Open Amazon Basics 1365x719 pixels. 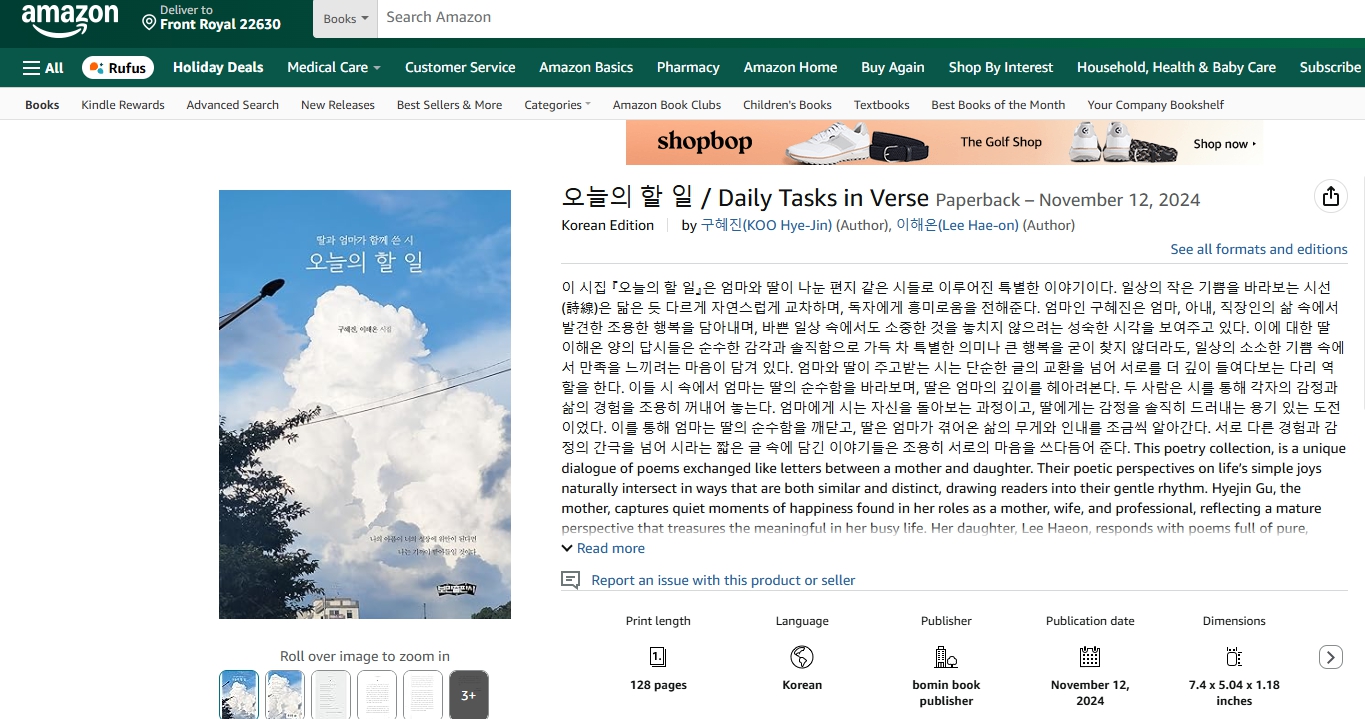click(586, 67)
